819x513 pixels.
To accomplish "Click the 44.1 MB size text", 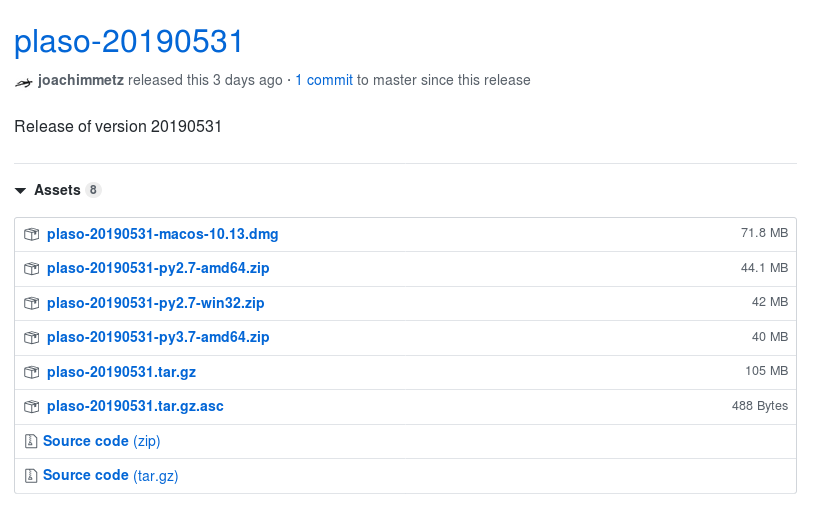I will coord(764,268).
